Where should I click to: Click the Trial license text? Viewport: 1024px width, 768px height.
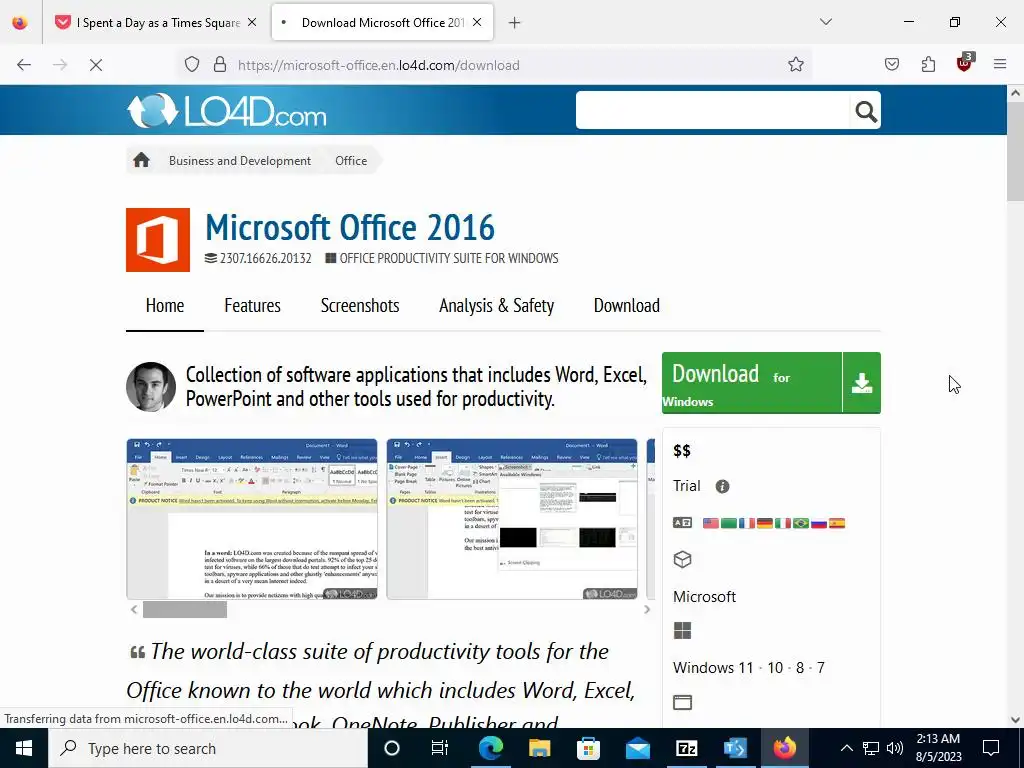(x=686, y=486)
